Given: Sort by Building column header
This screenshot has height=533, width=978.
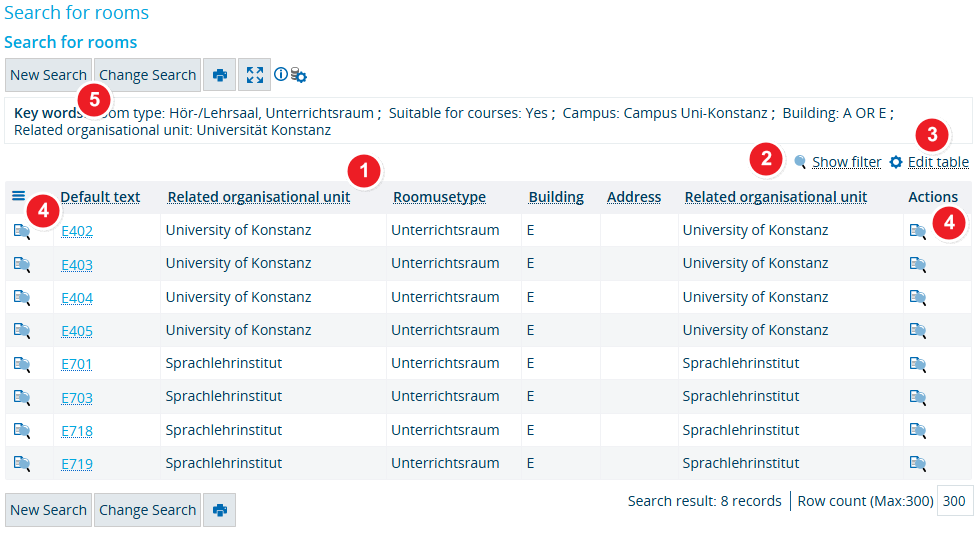Looking at the screenshot, I should [556, 197].
